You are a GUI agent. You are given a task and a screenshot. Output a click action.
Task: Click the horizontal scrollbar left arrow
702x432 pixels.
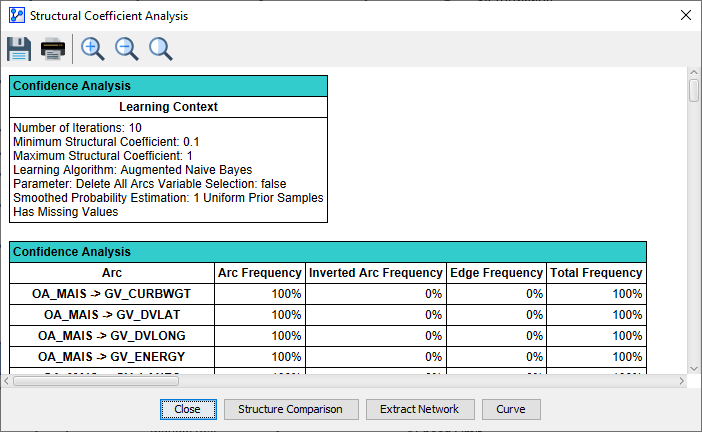(x=6, y=381)
